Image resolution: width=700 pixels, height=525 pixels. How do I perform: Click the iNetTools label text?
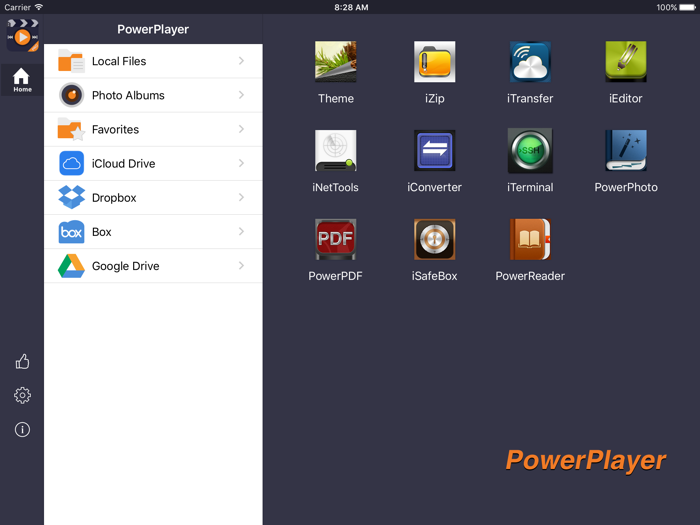(335, 187)
